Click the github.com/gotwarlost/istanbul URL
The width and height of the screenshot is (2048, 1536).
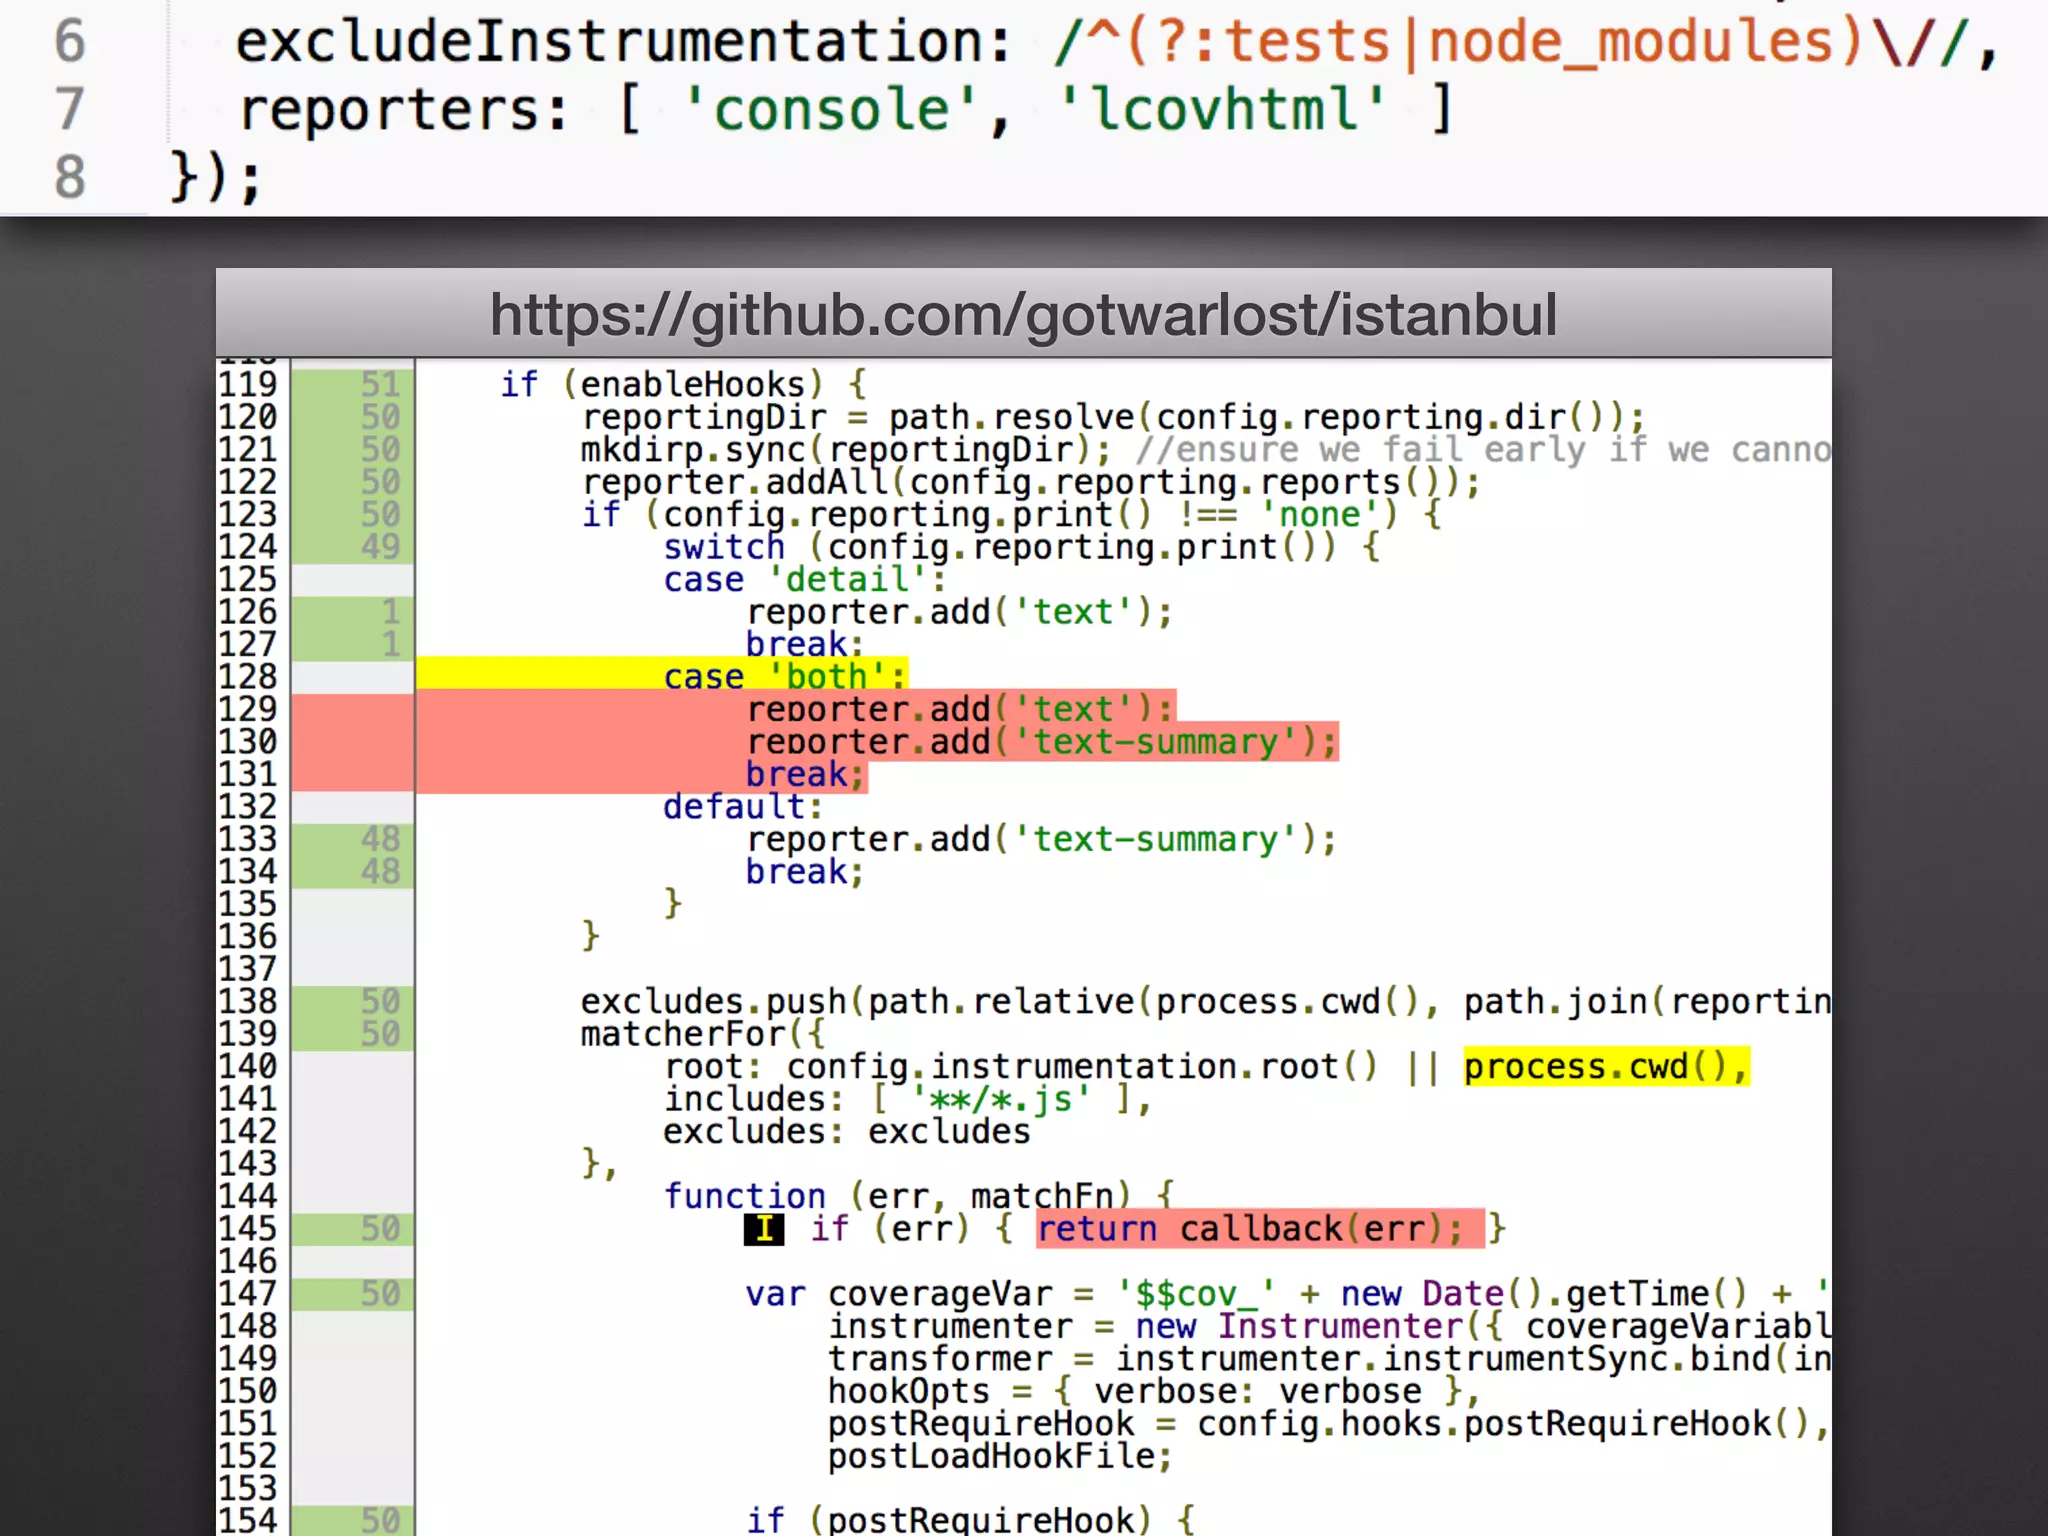(1023, 314)
